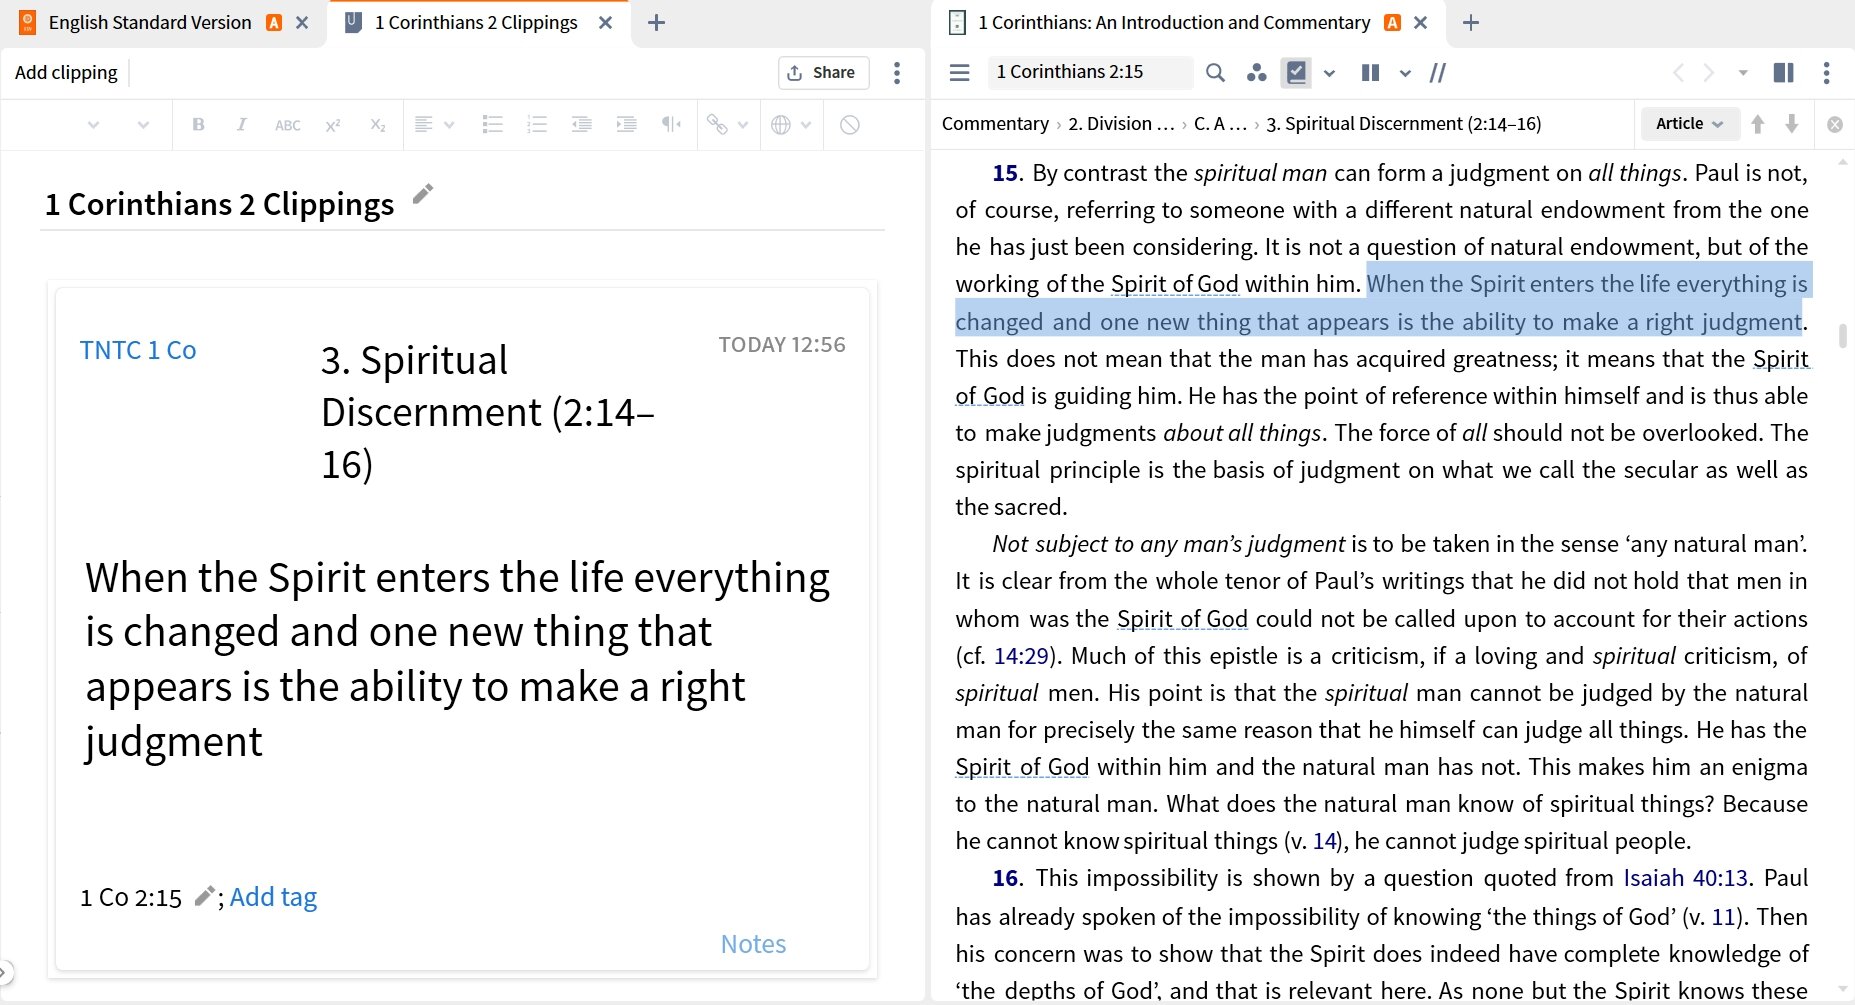Screen dimensions: 1855x1005
Task: Open insert link dropdown arrow
Action: [743, 125]
